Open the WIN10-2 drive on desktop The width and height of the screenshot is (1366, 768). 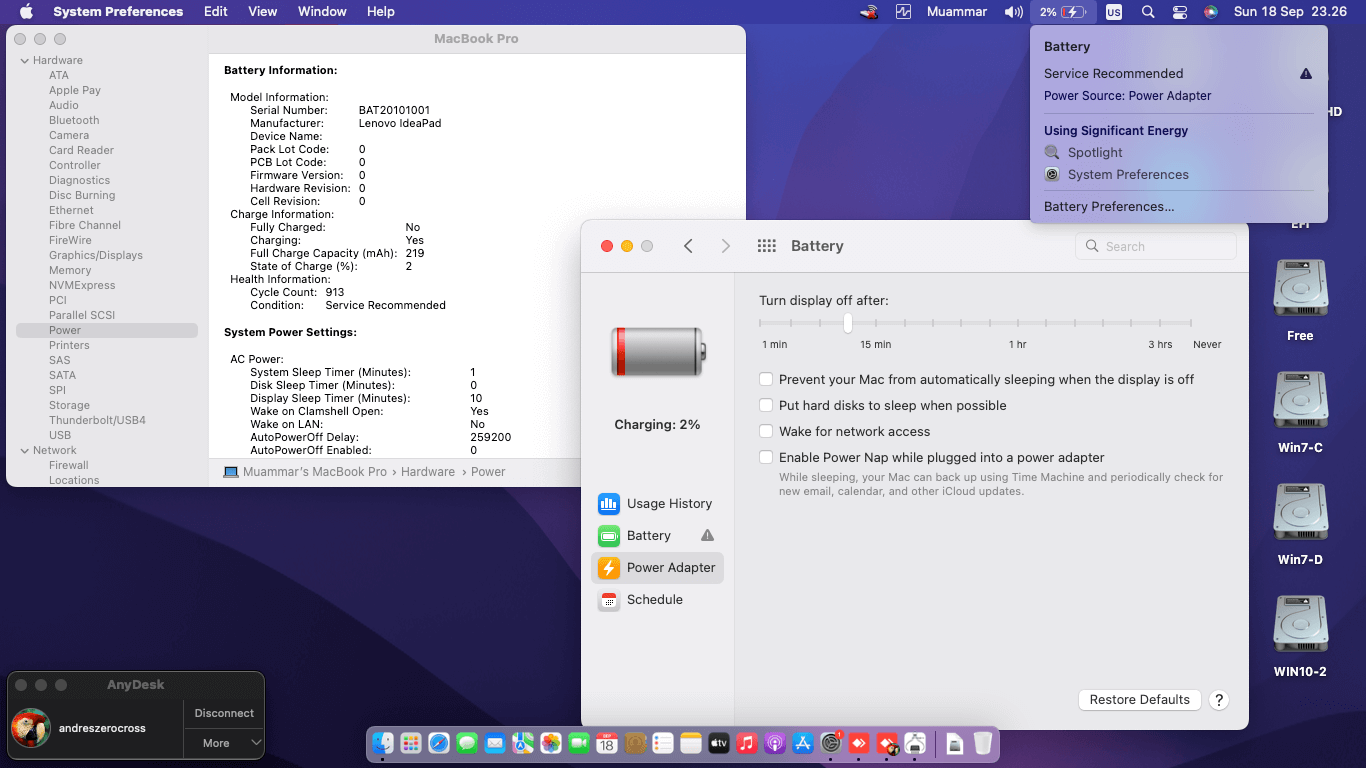pos(1300,636)
